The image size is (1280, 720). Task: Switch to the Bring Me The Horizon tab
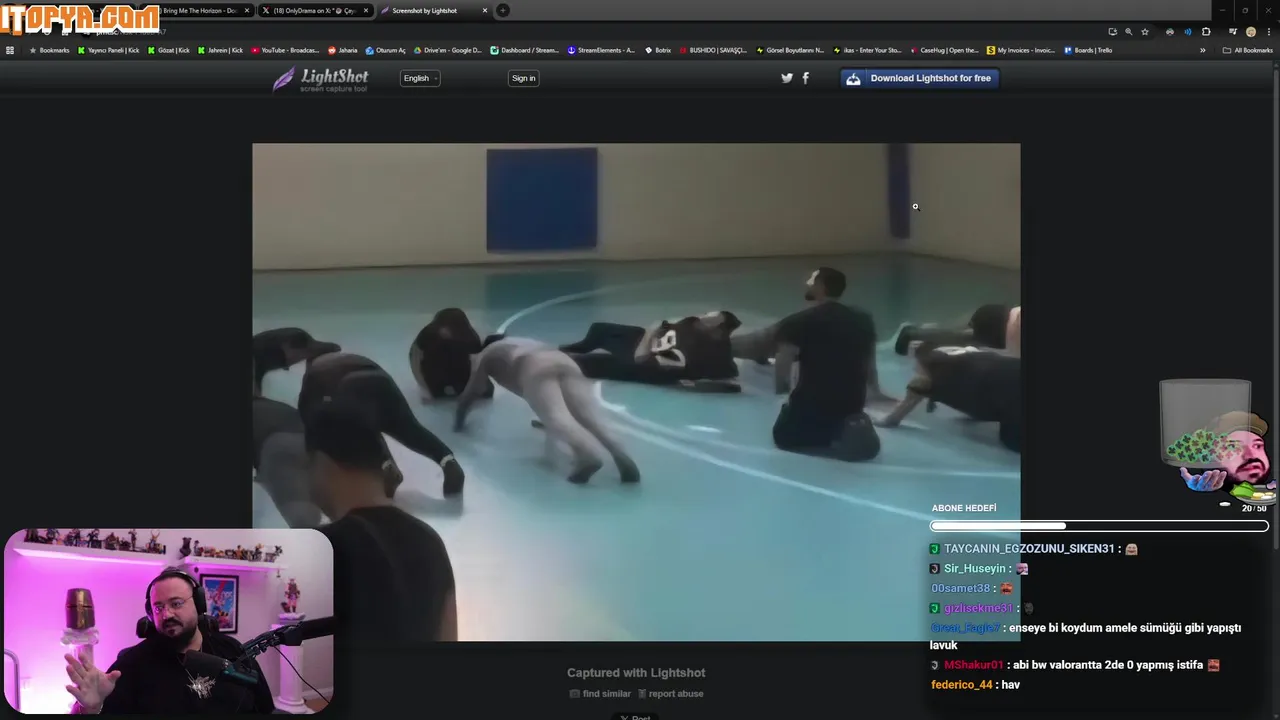(198, 11)
